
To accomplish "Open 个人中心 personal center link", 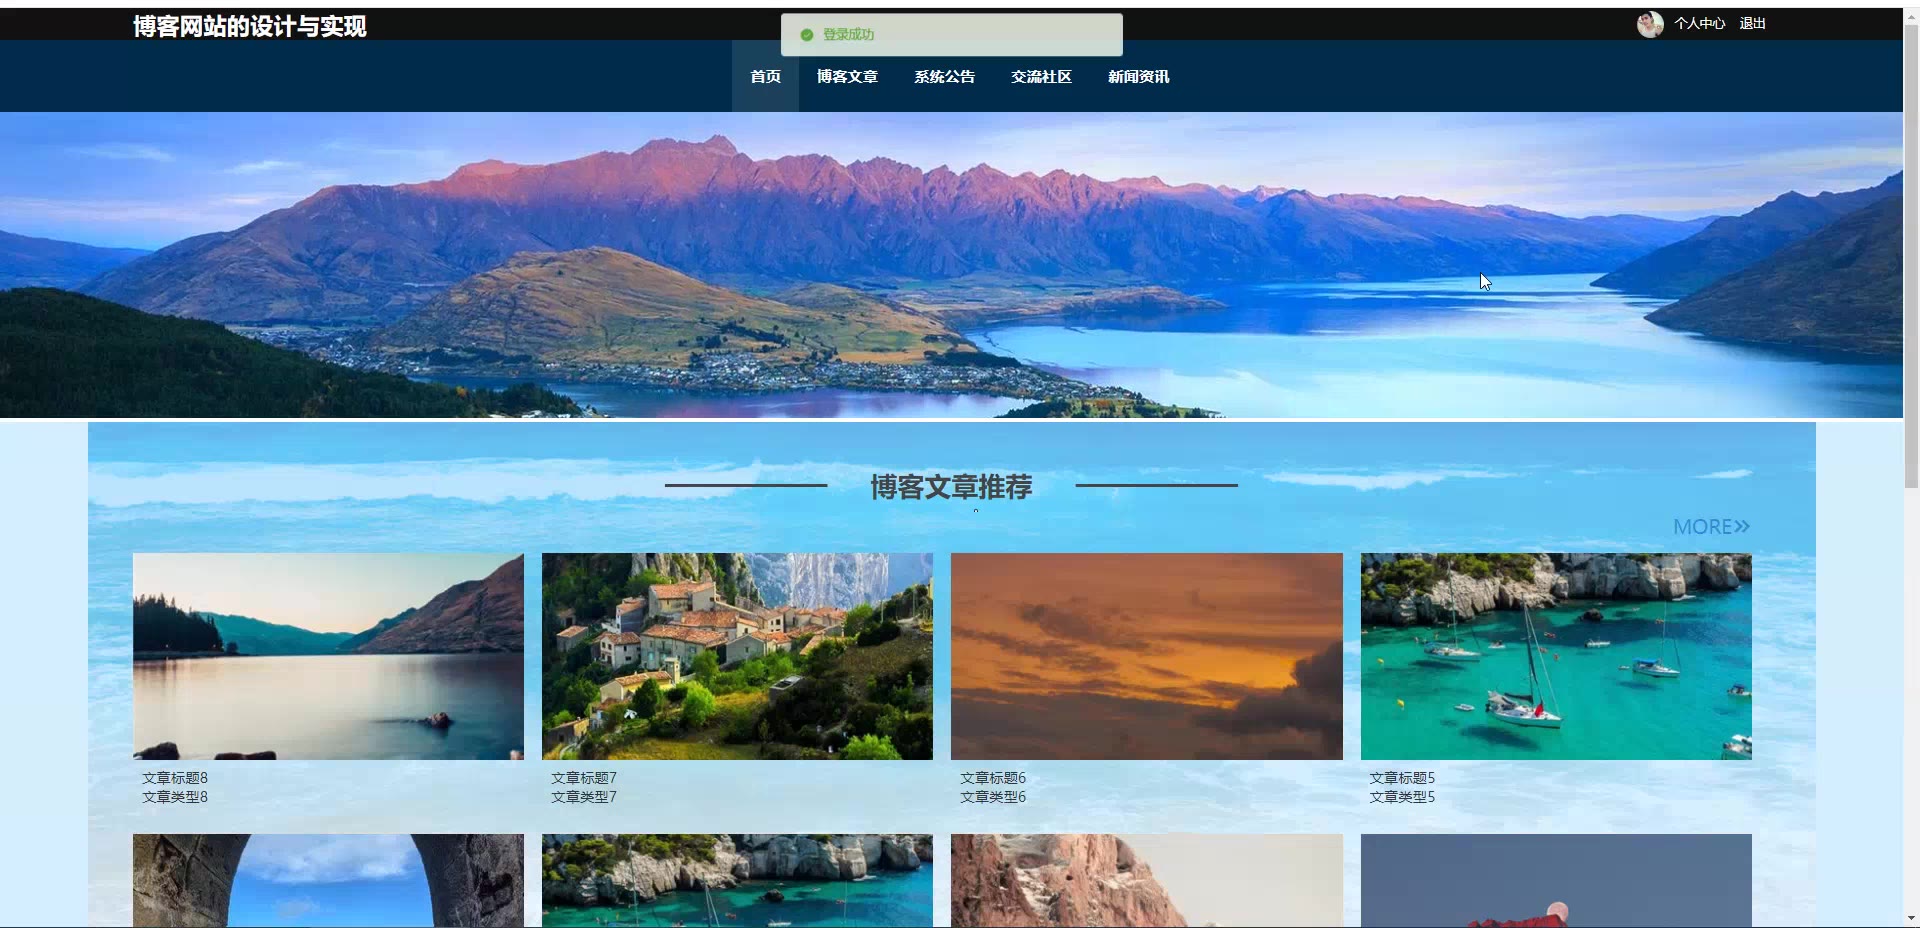I will pyautogui.click(x=1700, y=24).
